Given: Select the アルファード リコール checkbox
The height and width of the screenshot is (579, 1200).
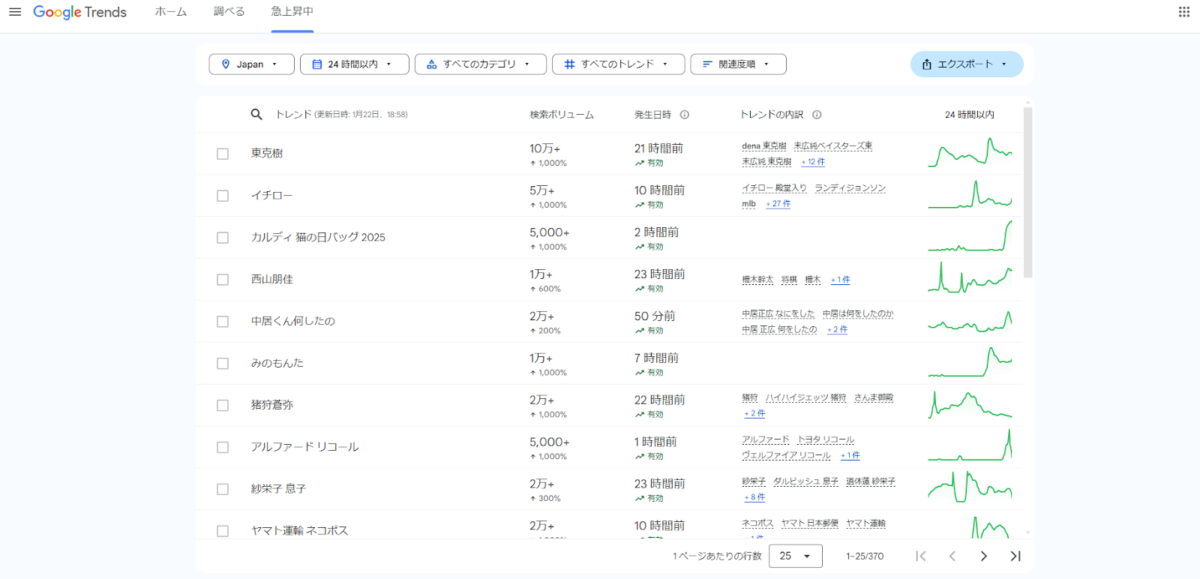Looking at the screenshot, I should coord(223,447).
